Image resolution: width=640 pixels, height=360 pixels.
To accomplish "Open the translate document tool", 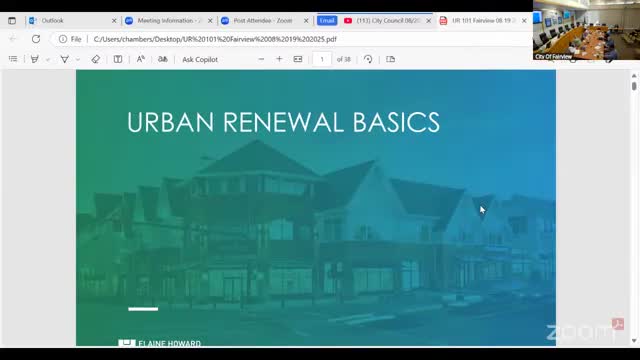I will click(x=163, y=59).
